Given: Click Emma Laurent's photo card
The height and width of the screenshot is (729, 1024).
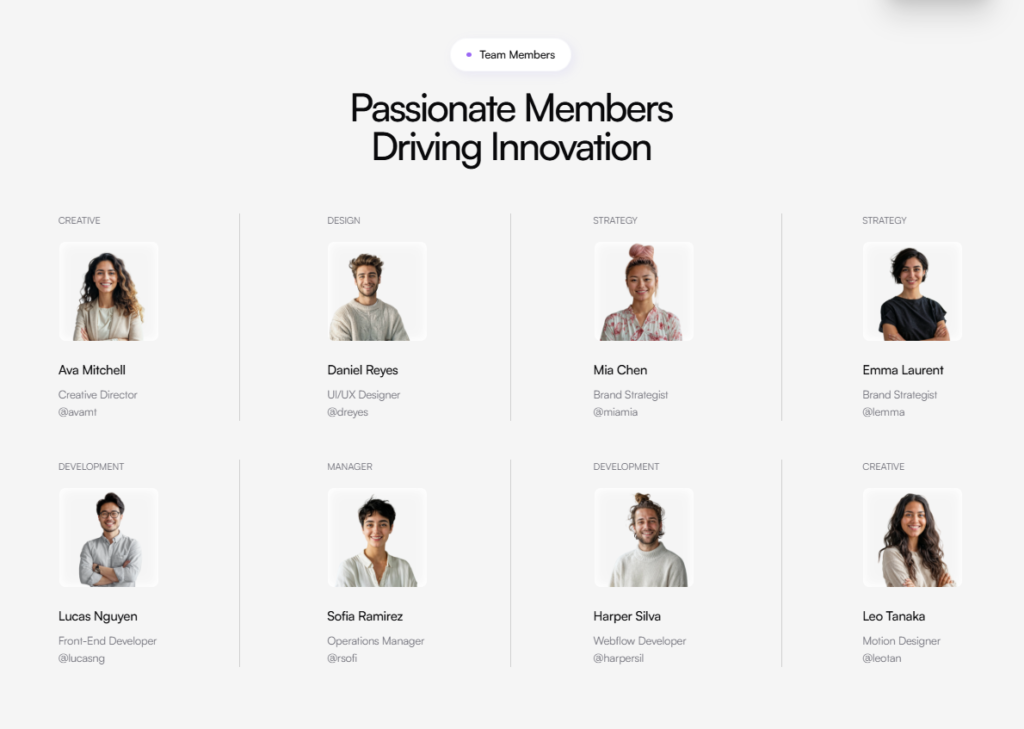Looking at the screenshot, I should (912, 291).
